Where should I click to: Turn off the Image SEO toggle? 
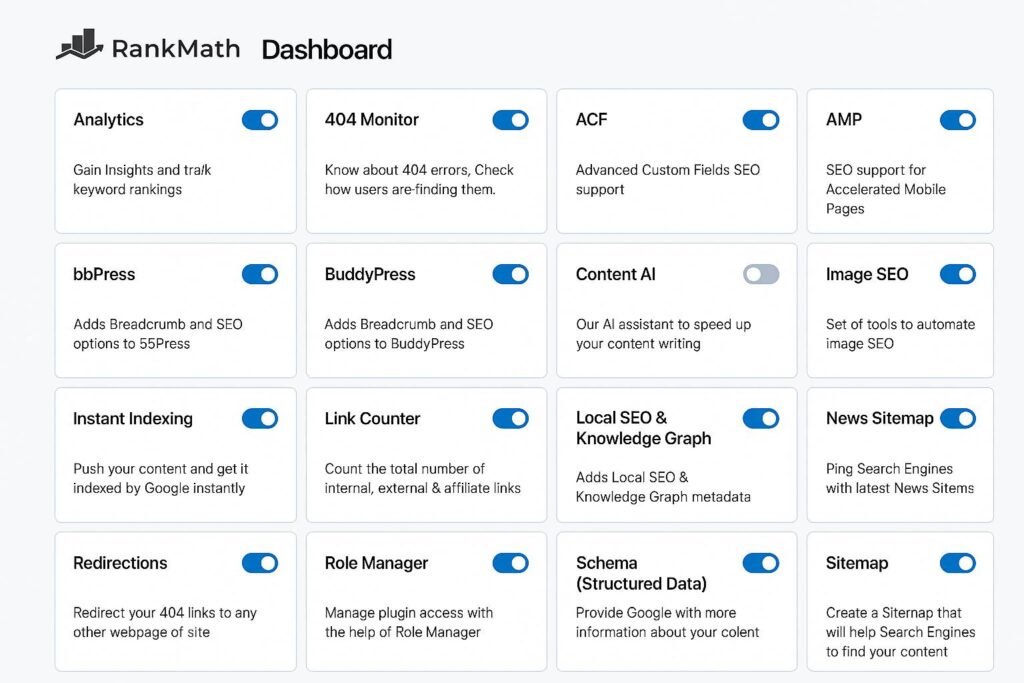pyautogui.click(x=957, y=274)
